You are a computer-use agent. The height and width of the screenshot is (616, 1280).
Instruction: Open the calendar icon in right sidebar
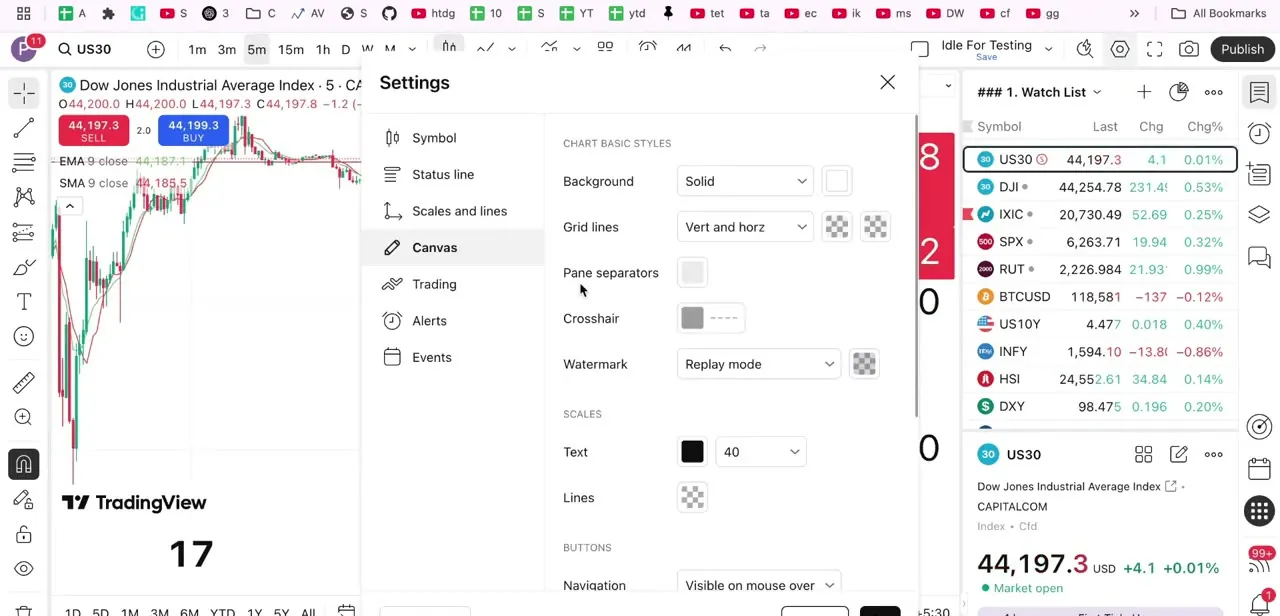[1259, 469]
